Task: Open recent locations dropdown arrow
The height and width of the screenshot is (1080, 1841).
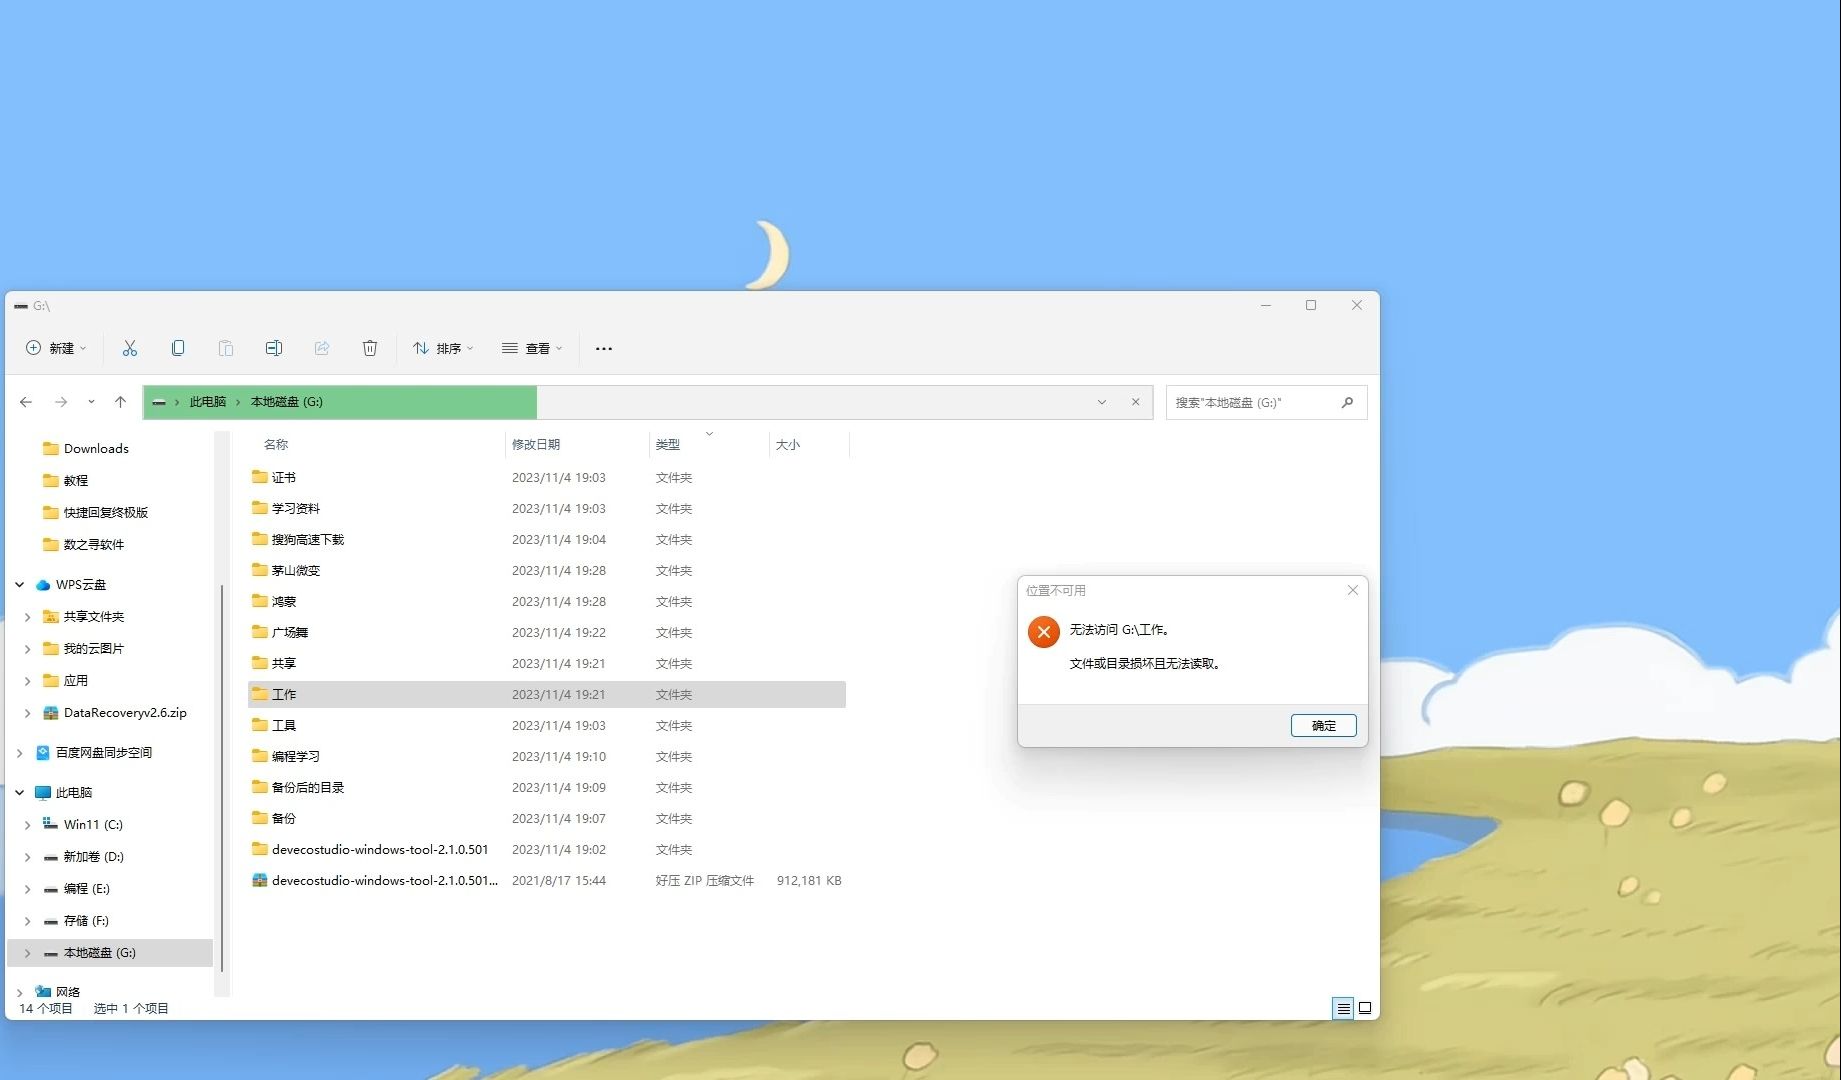Action: tap(91, 402)
